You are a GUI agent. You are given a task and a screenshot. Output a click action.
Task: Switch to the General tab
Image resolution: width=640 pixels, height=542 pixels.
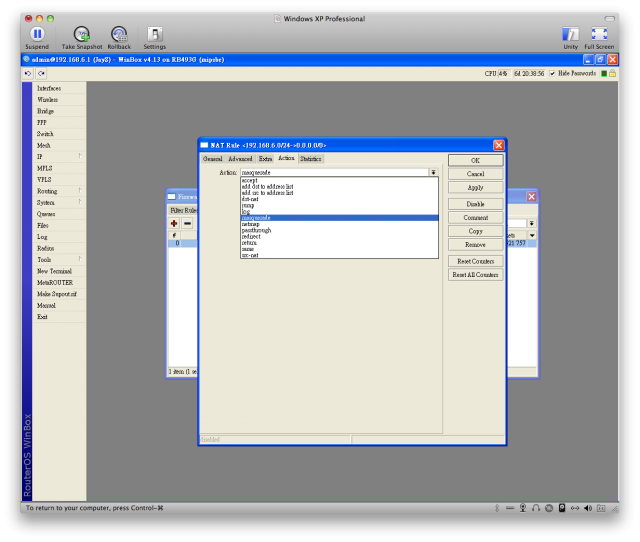213,159
